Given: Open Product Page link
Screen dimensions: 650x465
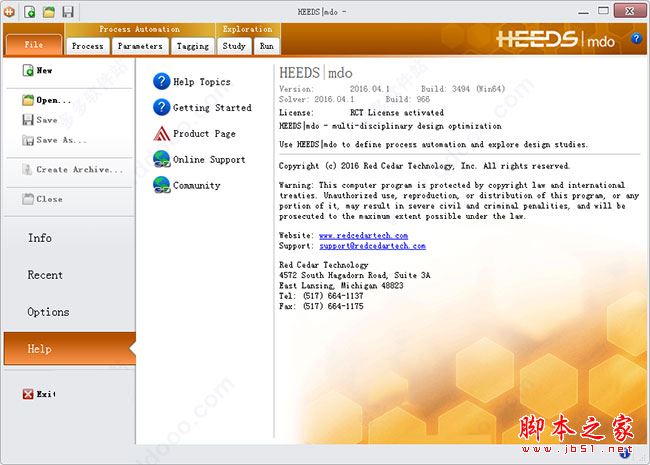Looking at the screenshot, I should [204, 133].
